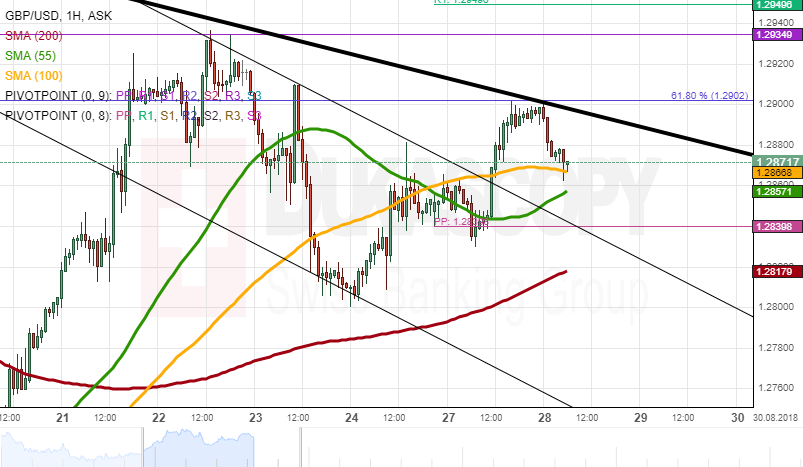Image resolution: width=803 pixels, height=467 pixels.
Task: Click date label 23 on time axis
Action: (x=256, y=418)
